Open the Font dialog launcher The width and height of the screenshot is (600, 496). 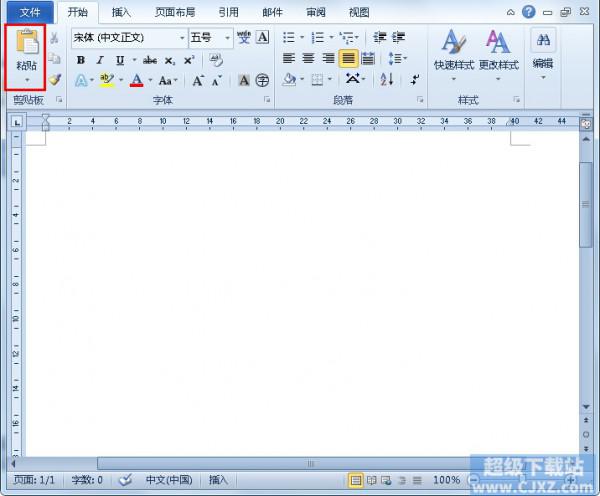pos(267,100)
